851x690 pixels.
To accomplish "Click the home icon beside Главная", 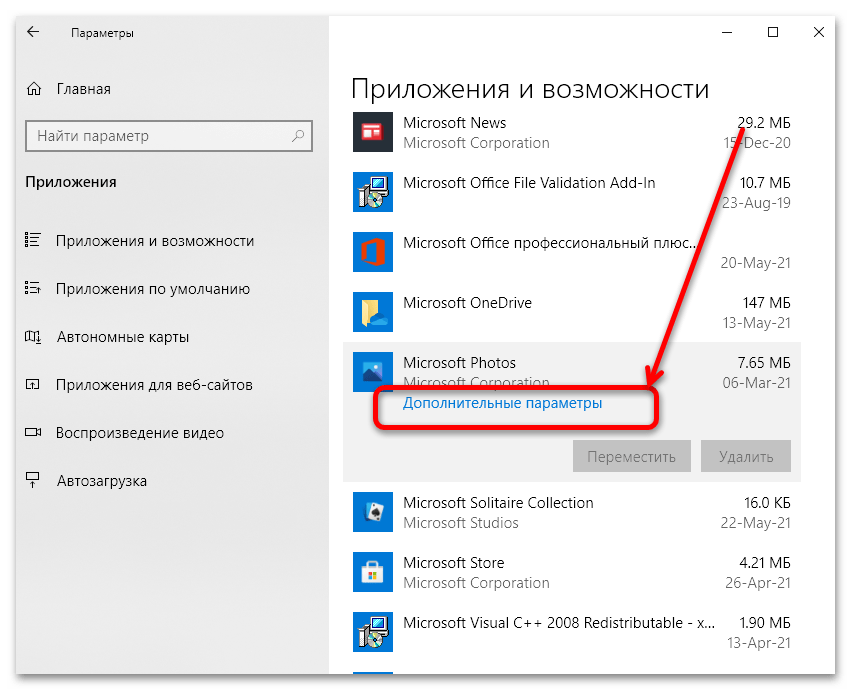I will point(34,88).
